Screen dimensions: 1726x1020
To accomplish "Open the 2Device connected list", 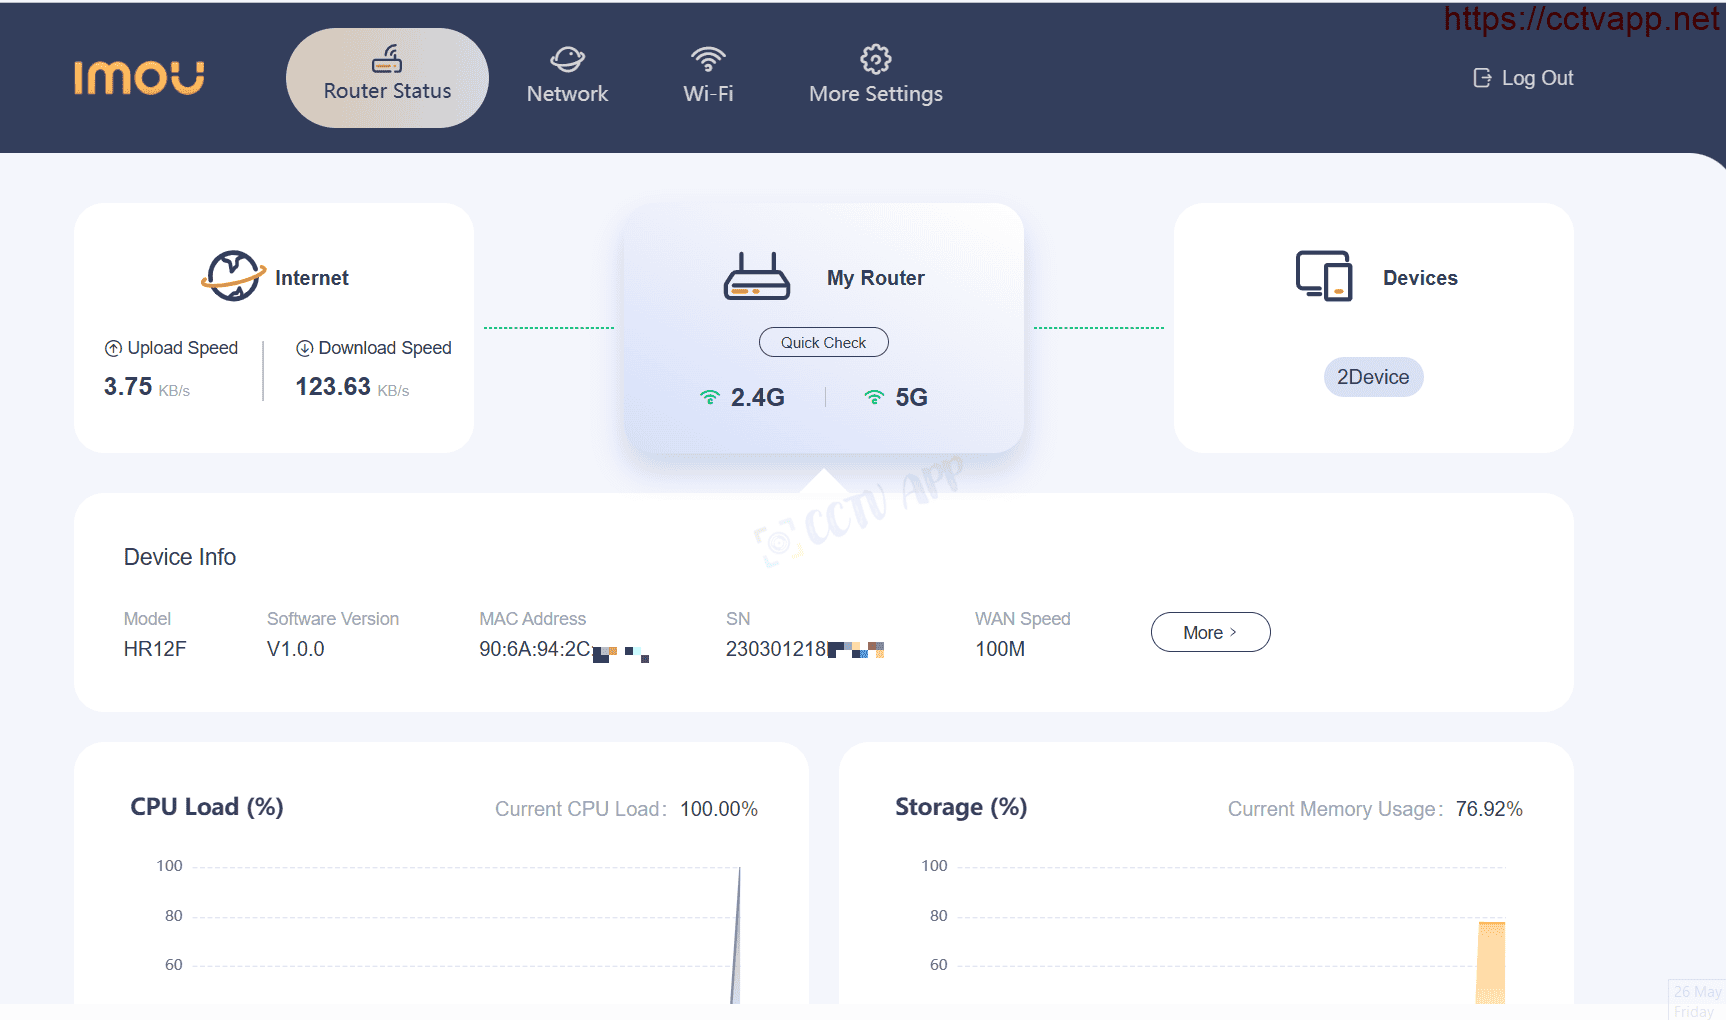I will (1373, 377).
